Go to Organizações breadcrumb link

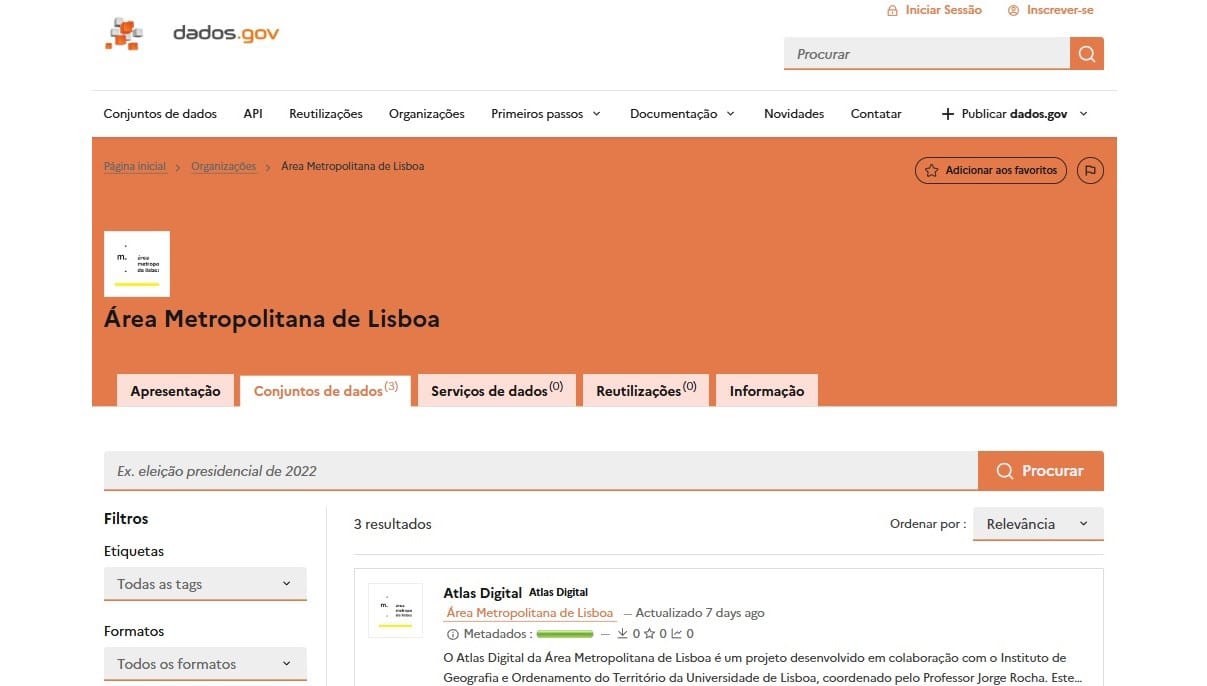224,166
